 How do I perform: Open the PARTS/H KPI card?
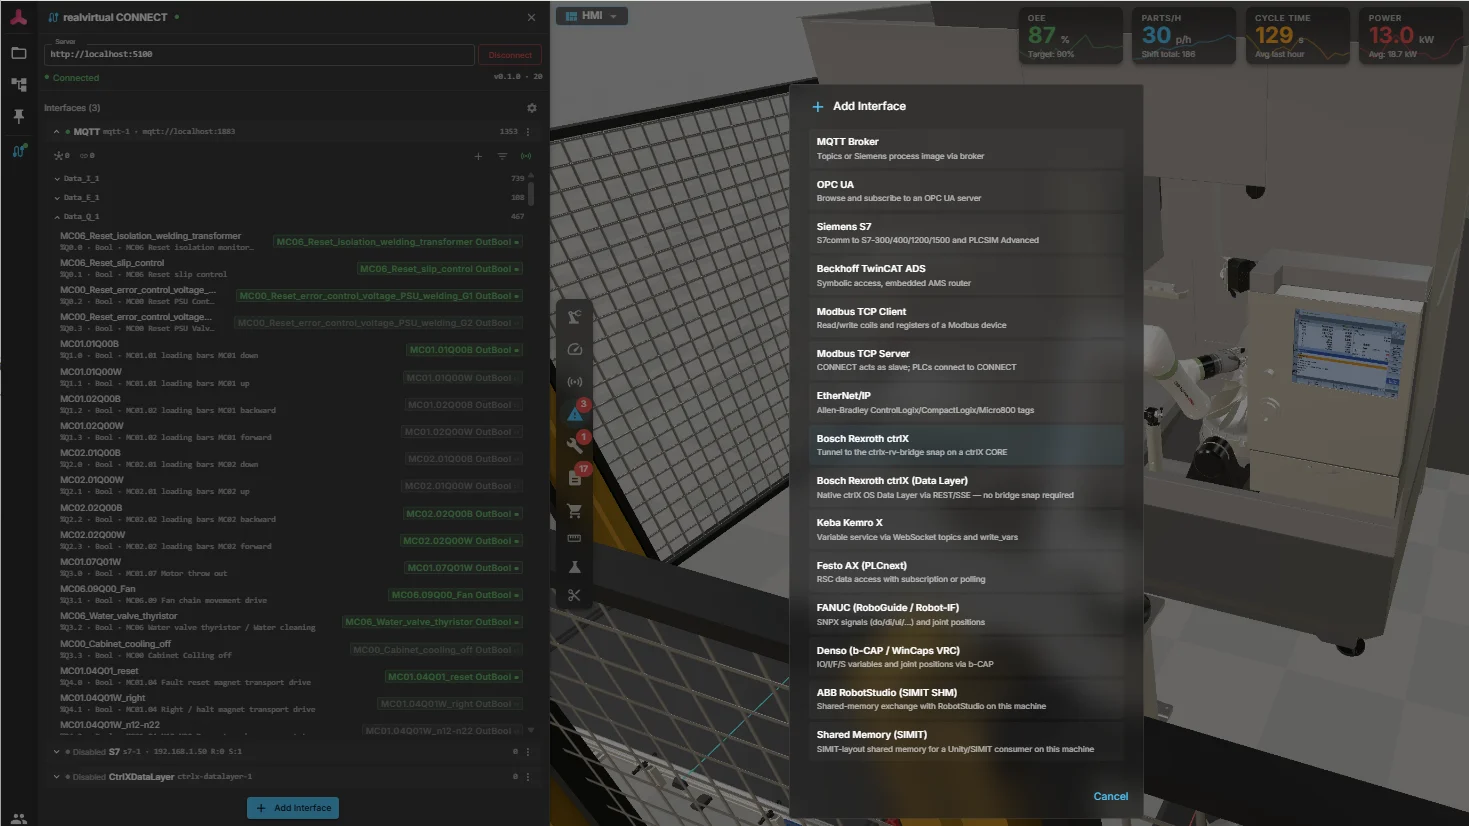pyautogui.click(x=1185, y=36)
